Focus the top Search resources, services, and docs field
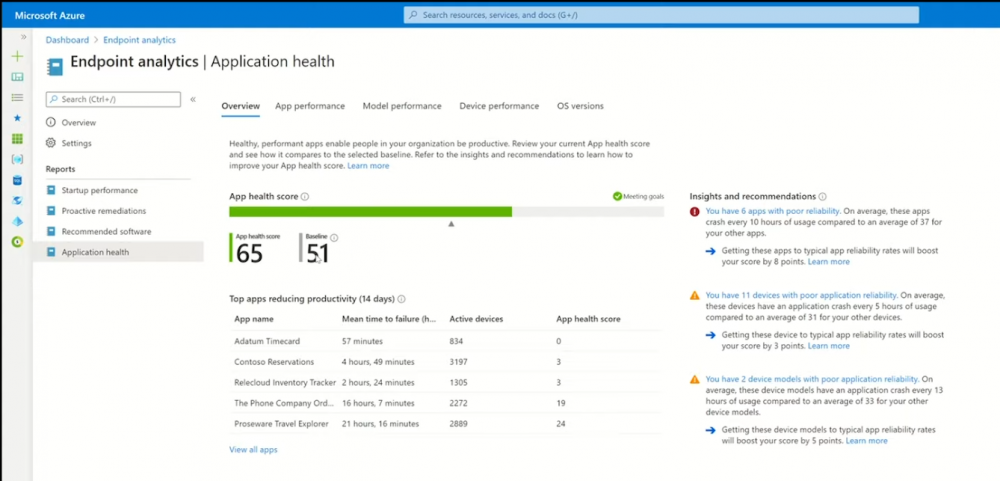 pos(661,15)
